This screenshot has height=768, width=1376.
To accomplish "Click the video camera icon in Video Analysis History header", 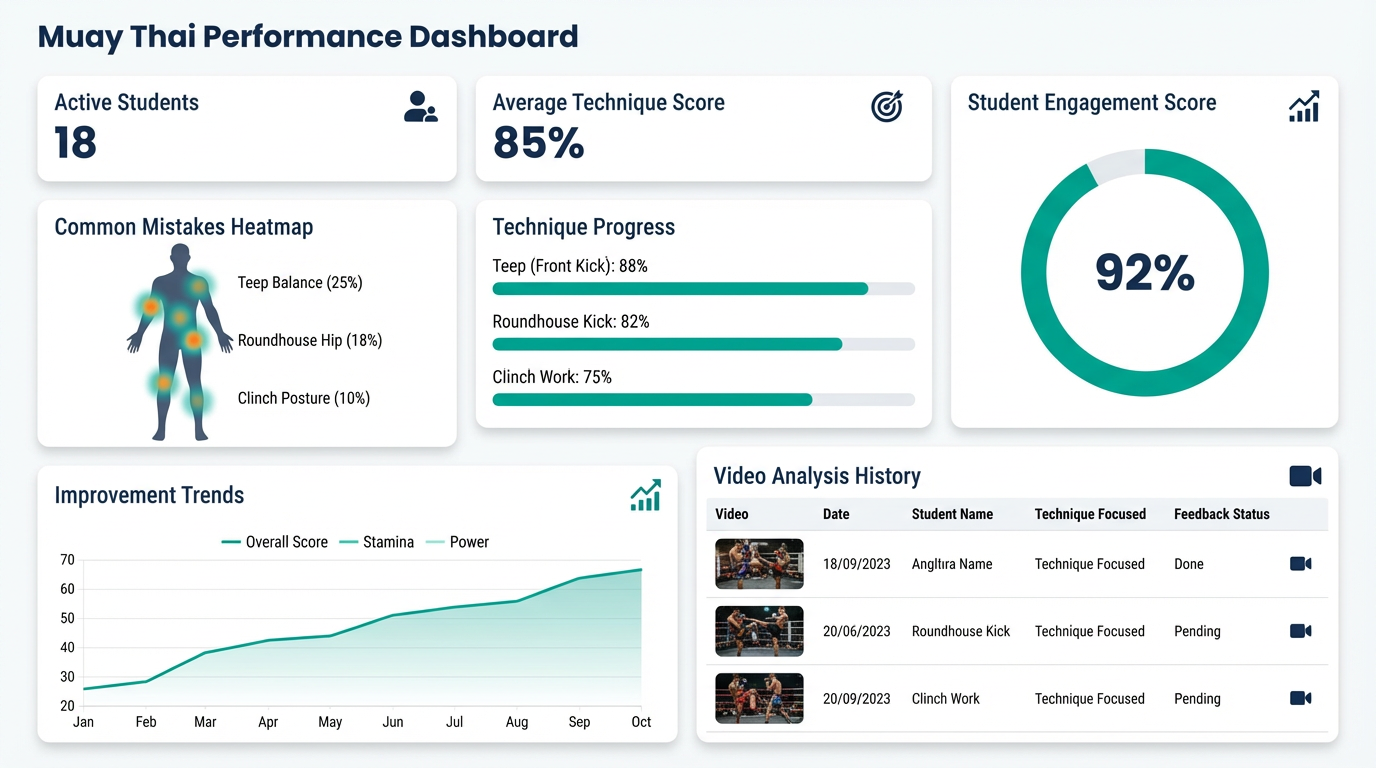I will [x=1305, y=476].
